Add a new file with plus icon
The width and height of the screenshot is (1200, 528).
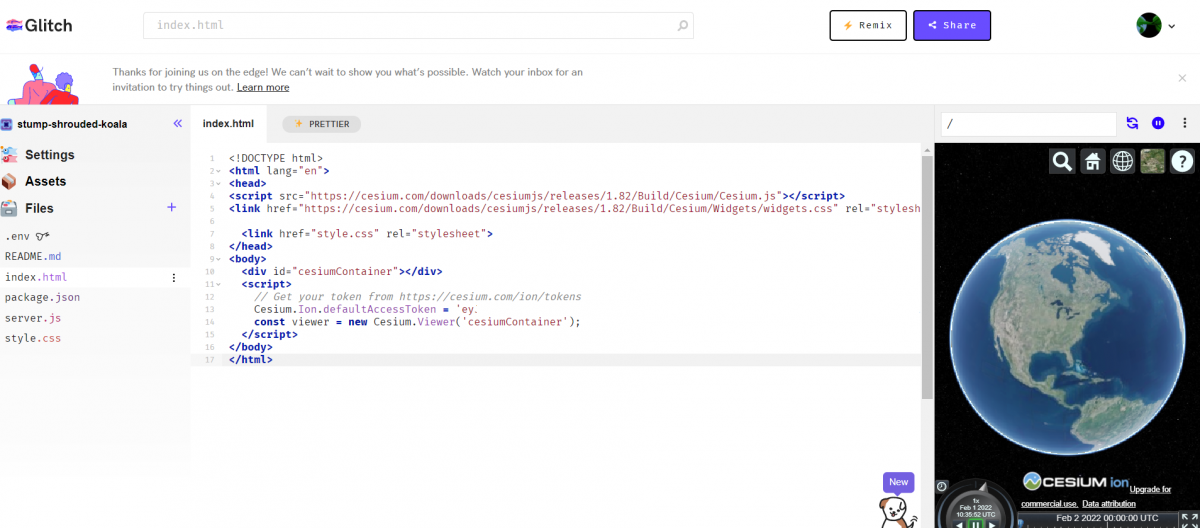pos(171,207)
